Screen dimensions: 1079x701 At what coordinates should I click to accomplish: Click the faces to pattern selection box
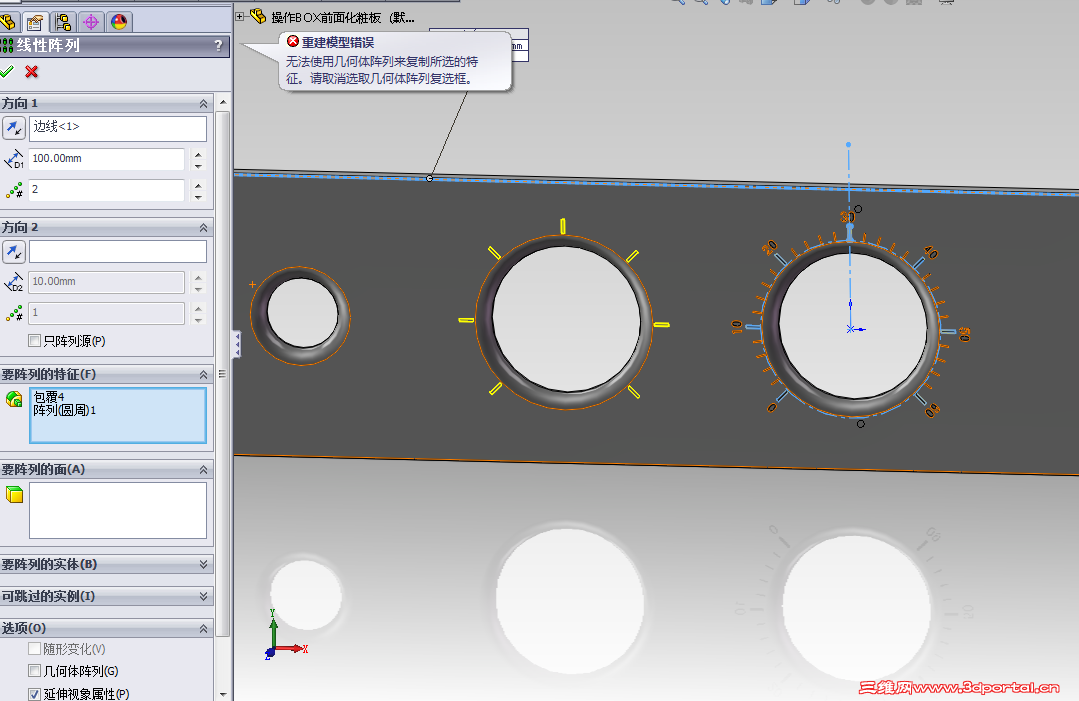[x=118, y=510]
